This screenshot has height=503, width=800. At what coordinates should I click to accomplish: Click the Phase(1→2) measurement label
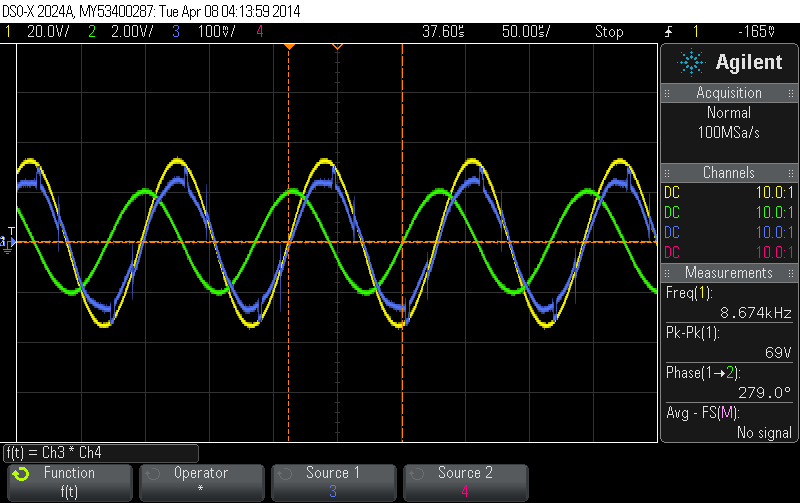click(703, 373)
